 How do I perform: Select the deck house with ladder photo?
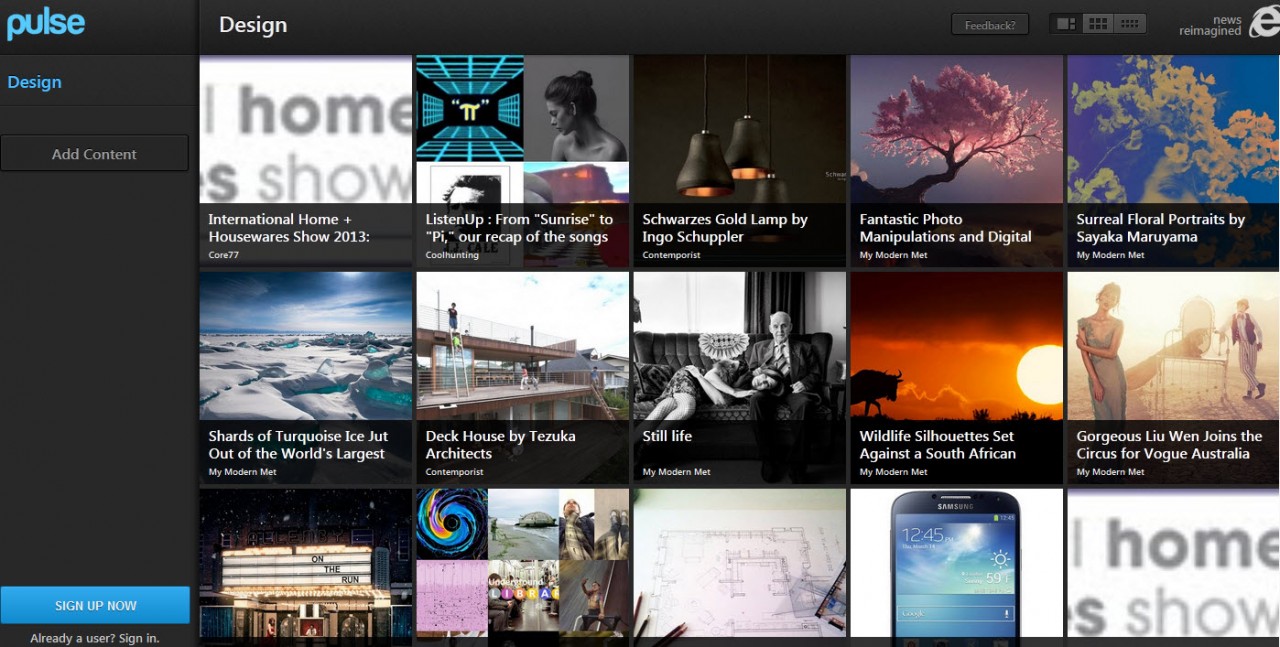523,346
